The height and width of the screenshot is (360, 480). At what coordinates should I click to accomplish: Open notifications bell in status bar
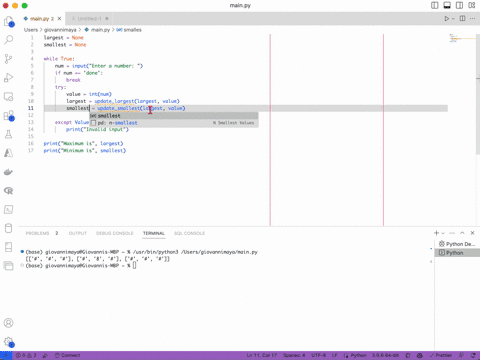[x=473, y=355]
